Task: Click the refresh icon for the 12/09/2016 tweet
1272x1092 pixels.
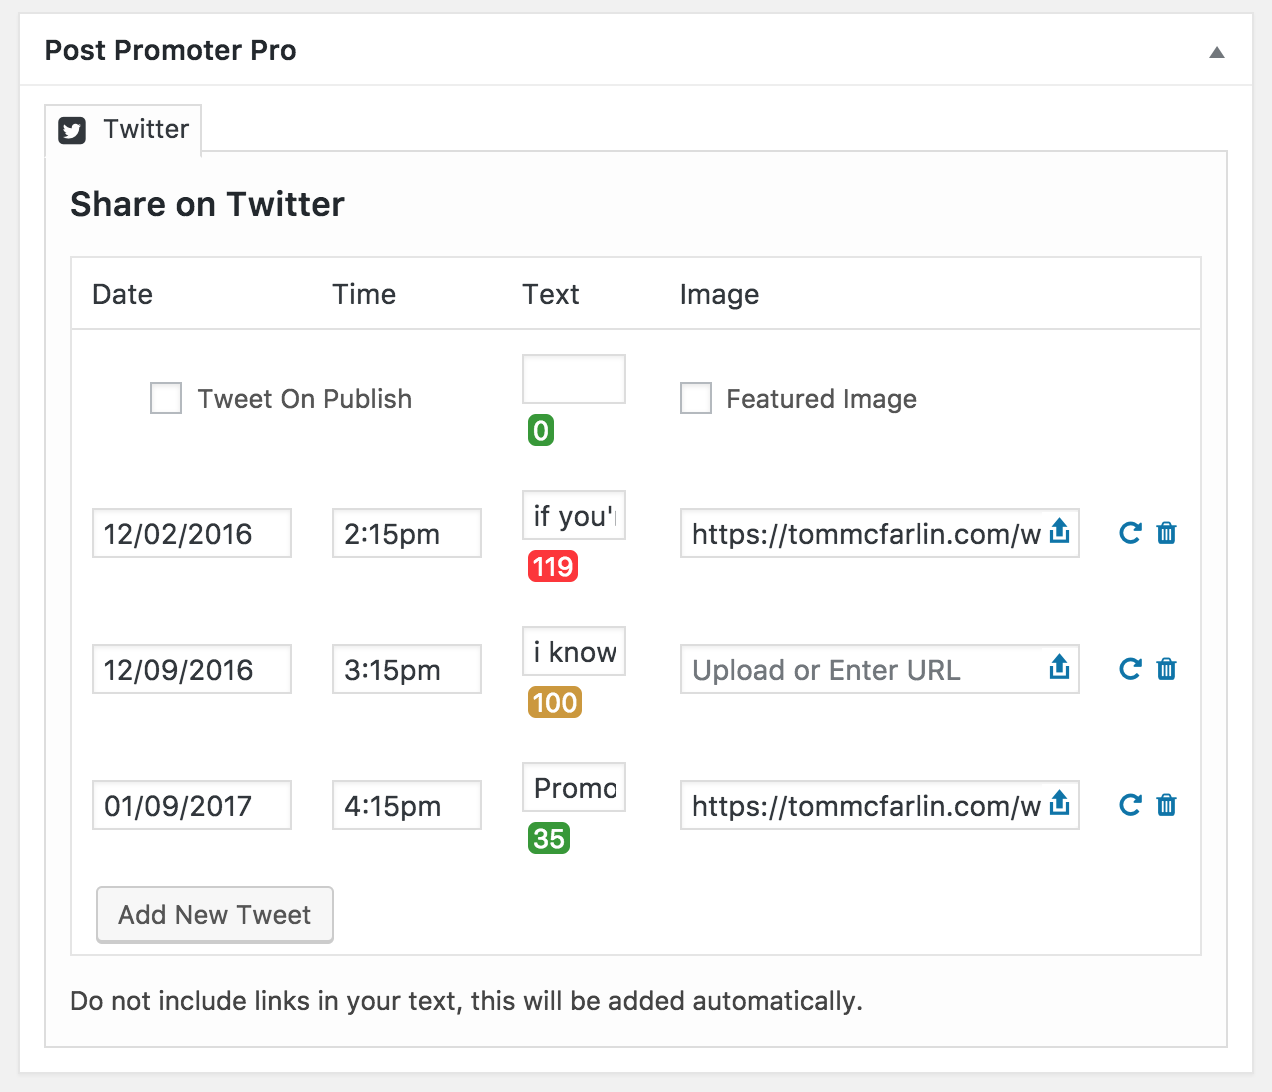Action: point(1129,669)
